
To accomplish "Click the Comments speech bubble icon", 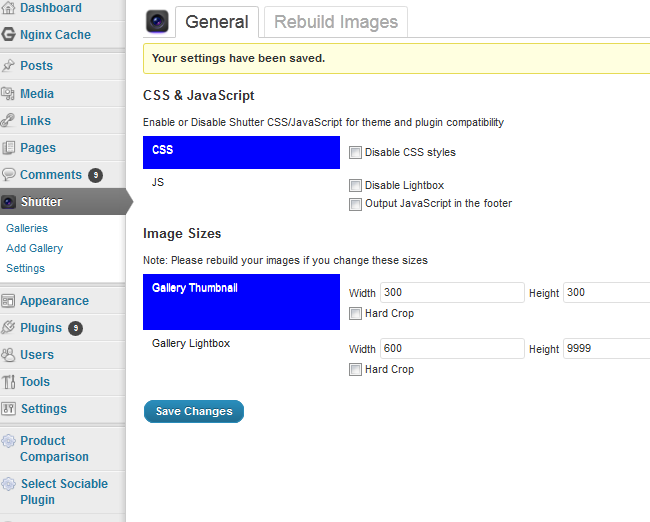I will [x=8, y=174].
